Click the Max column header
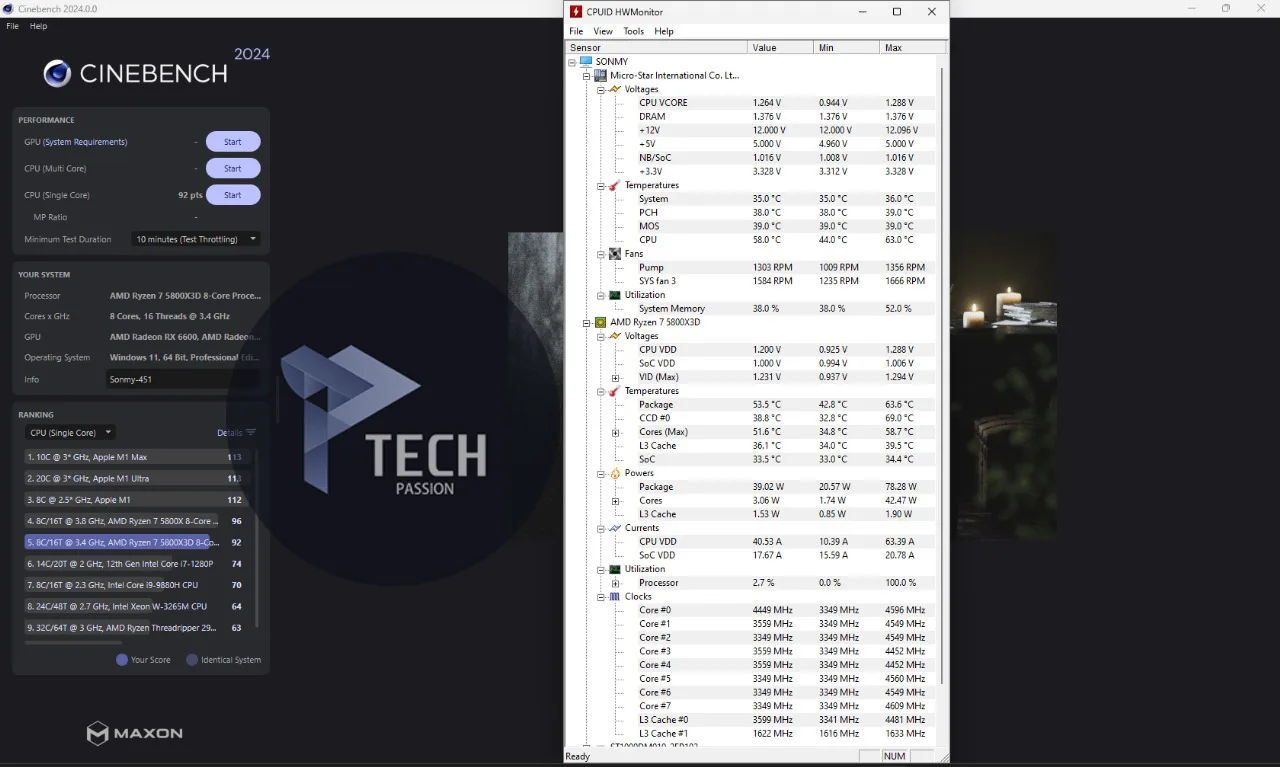The image size is (1280, 767). [x=912, y=47]
